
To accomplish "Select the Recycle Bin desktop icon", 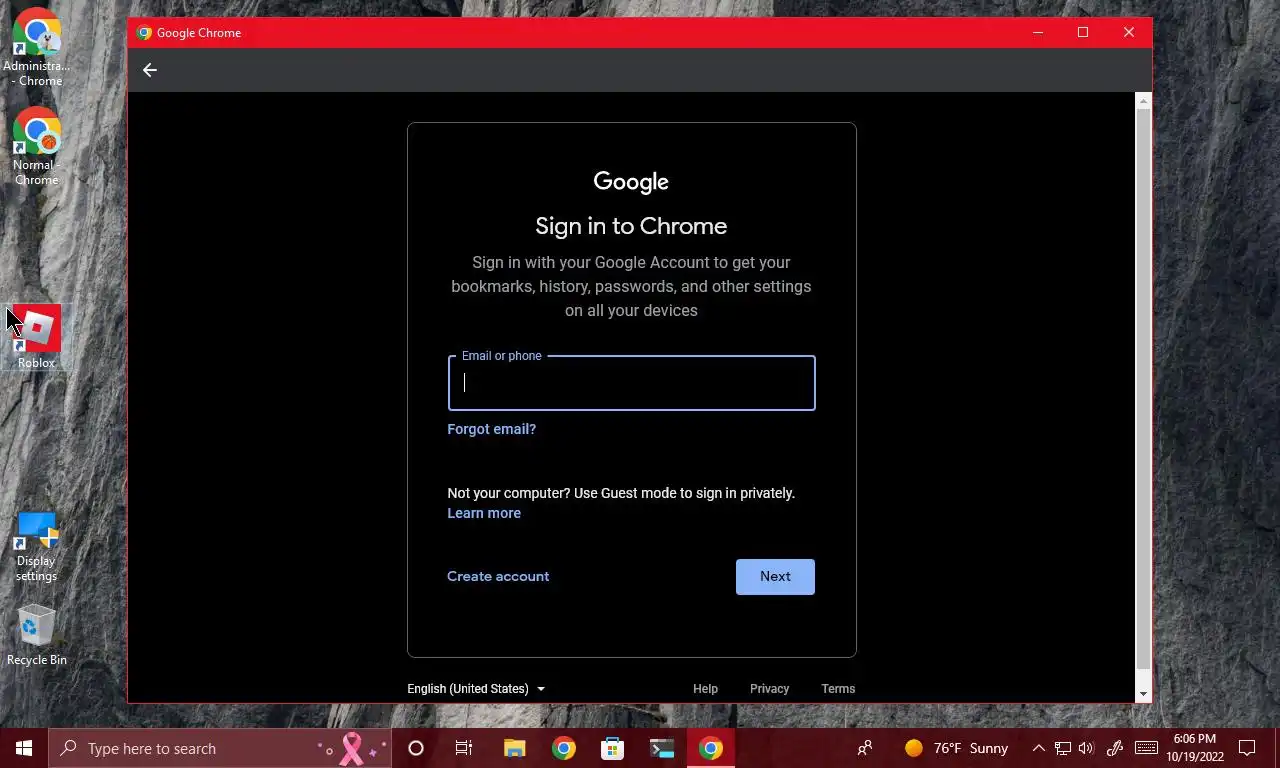I will 37,635.
